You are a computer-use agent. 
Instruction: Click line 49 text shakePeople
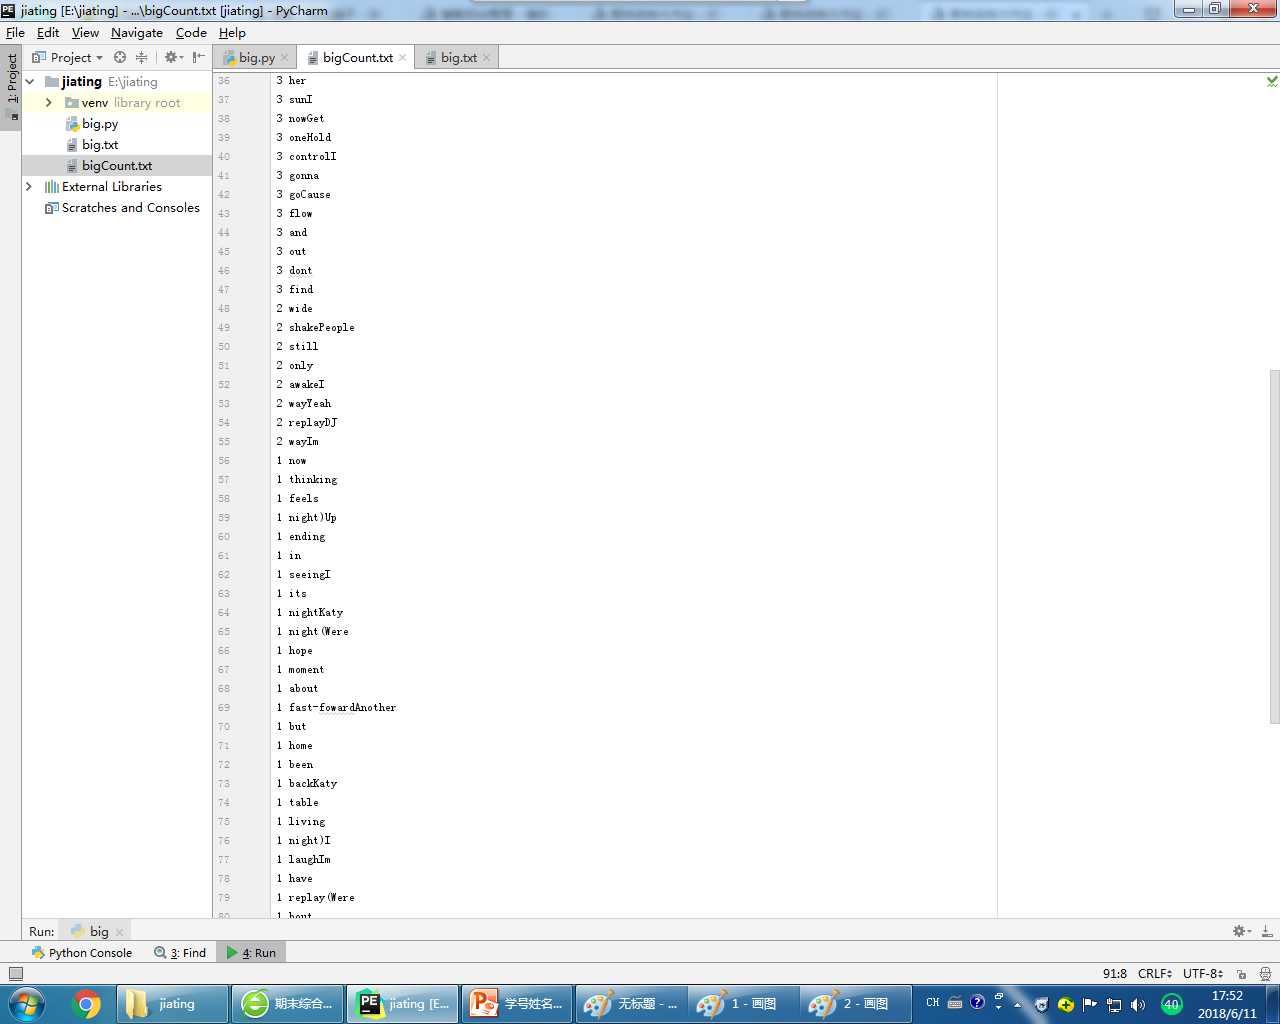click(x=322, y=328)
